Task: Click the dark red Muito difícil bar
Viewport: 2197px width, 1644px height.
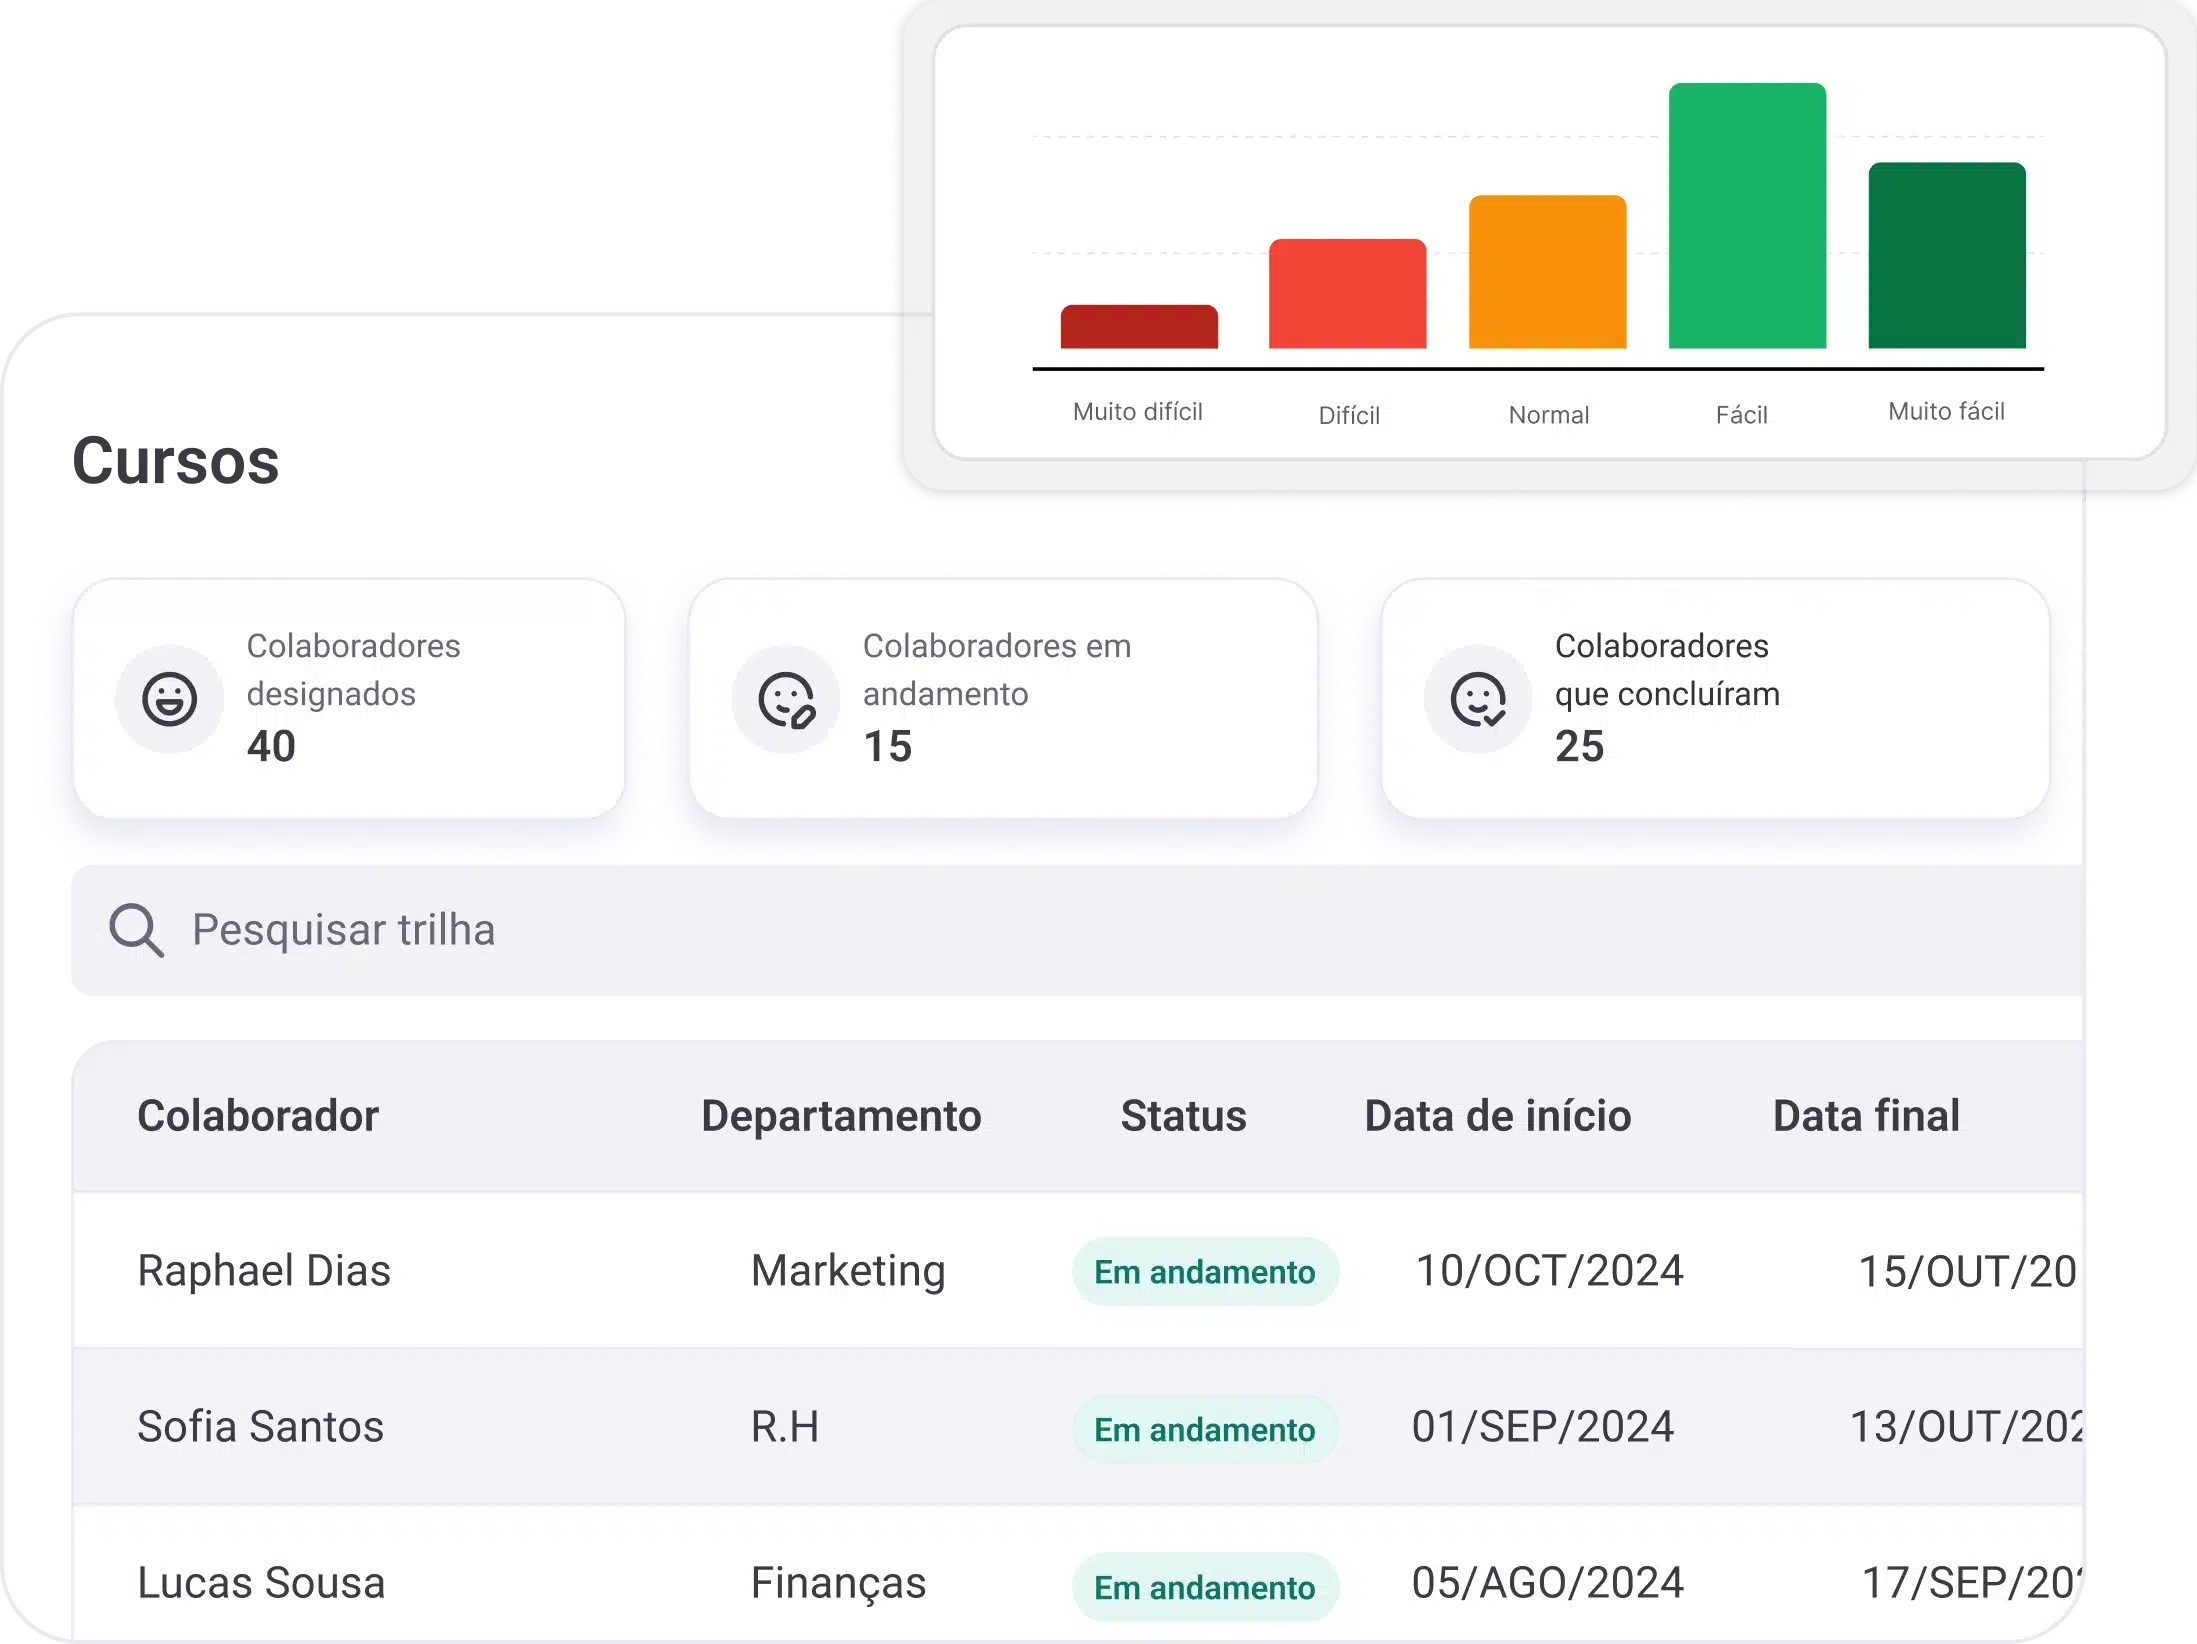Action: (x=1139, y=327)
